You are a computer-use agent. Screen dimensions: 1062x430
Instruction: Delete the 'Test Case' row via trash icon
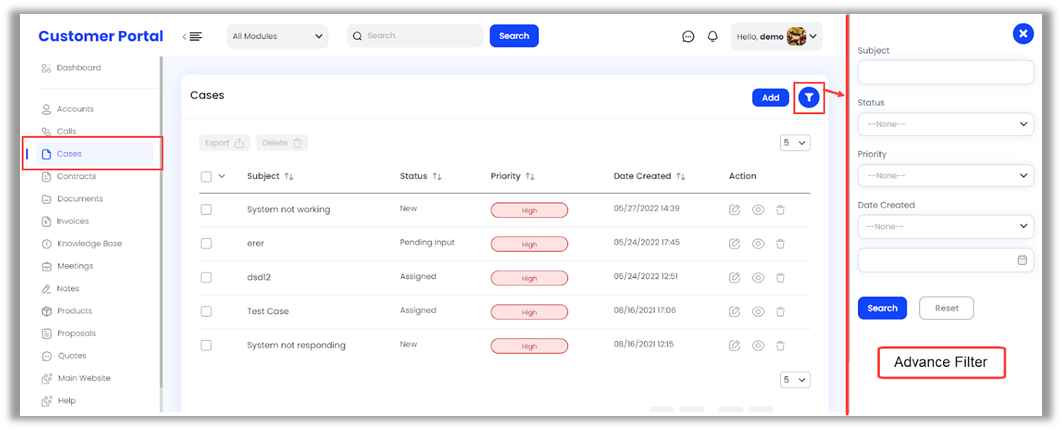pyautogui.click(x=780, y=312)
